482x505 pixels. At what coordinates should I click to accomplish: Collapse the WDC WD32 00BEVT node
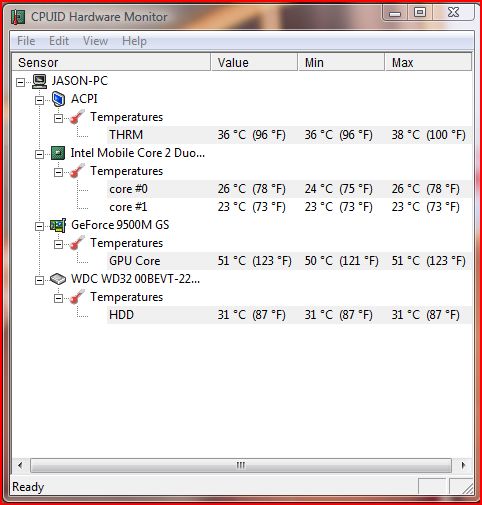pos(39,280)
